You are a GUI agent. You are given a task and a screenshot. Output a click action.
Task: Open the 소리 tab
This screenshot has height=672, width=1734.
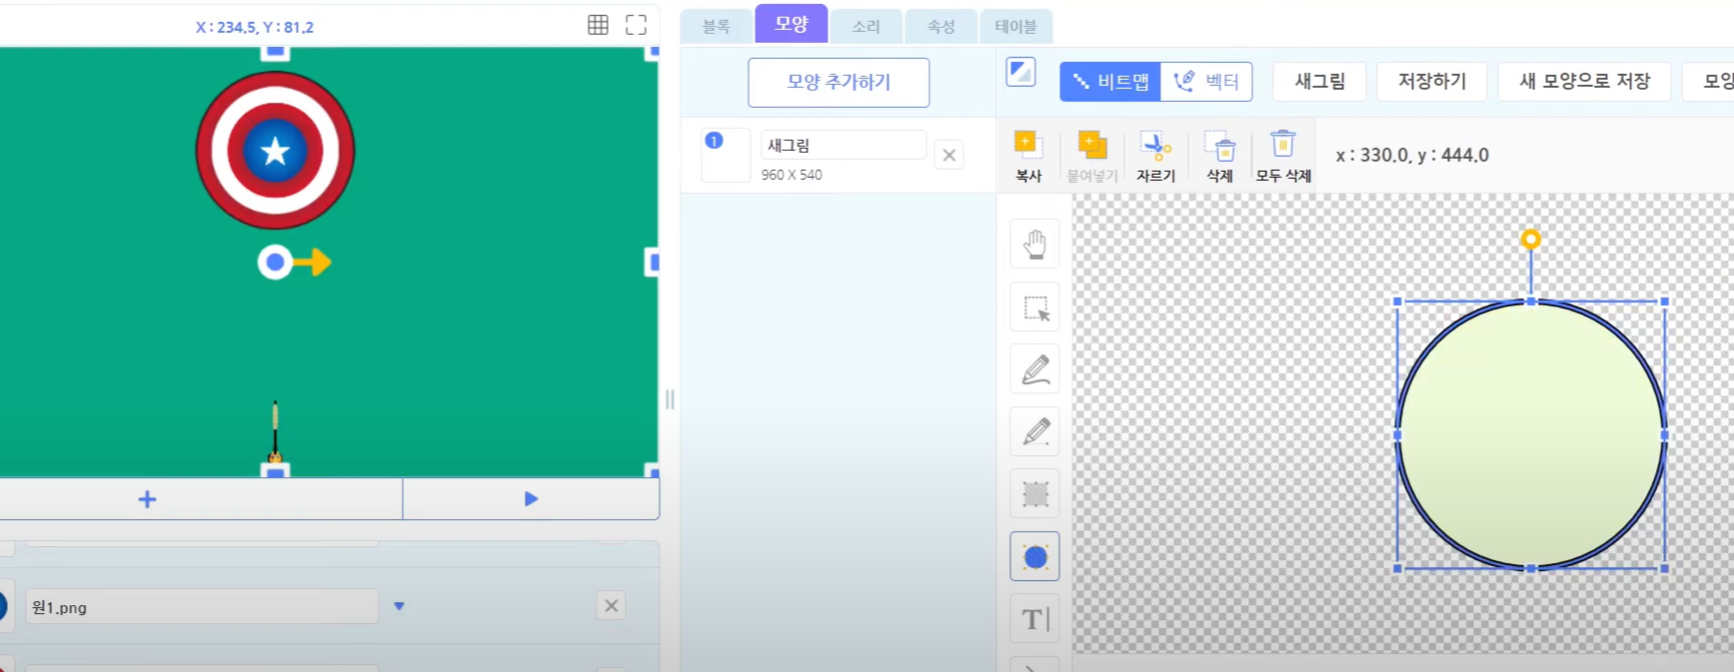pyautogui.click(x=866, y=26)
